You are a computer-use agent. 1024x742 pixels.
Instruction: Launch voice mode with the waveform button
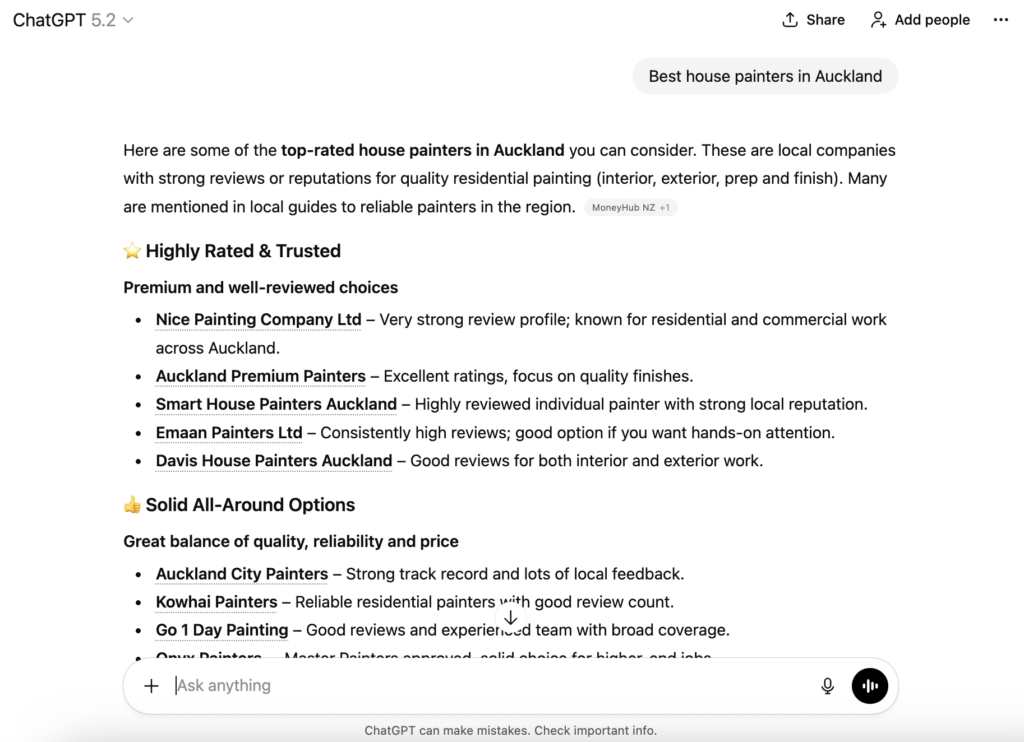tap(870, 686)
